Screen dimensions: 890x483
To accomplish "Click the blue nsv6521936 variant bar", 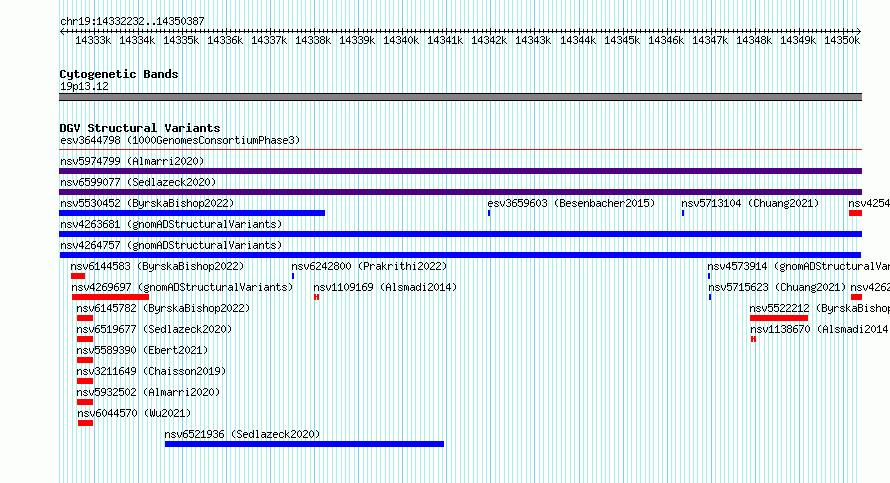I will (x=304, y=444).
